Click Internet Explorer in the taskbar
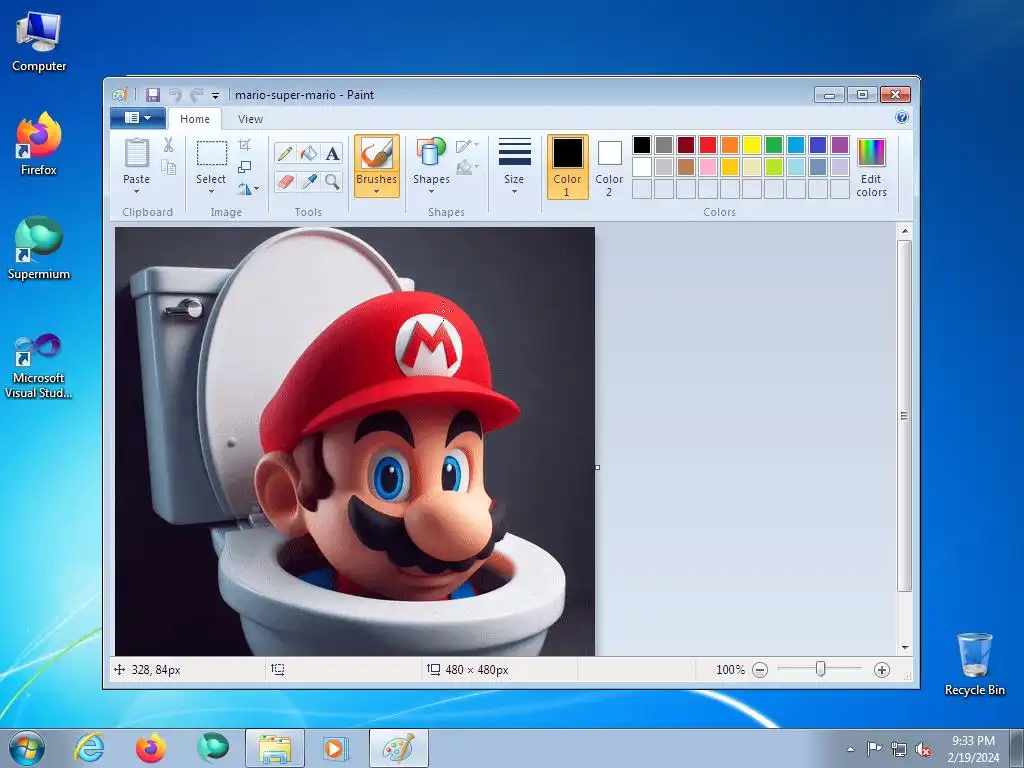This screenshot has height=768, width=1024. click(x=89, y=748)
